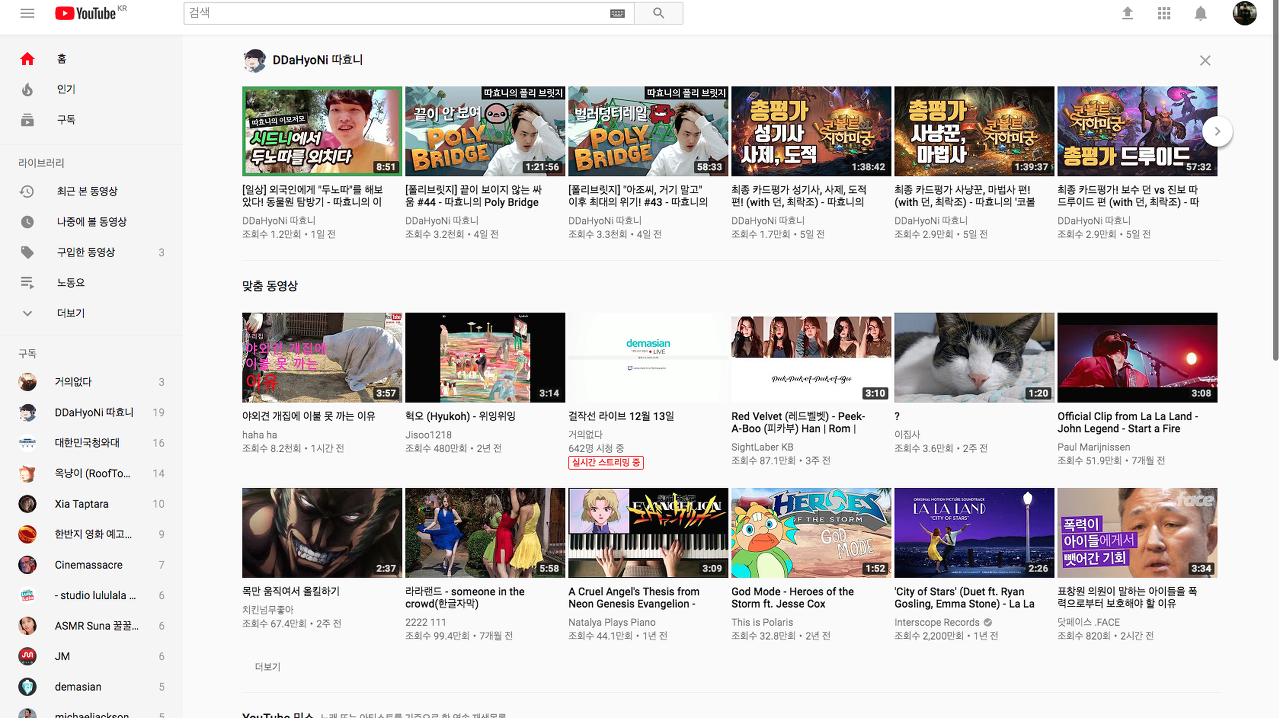
Task: Open channel link This is Polaris
Action: (x=762, y=623)
